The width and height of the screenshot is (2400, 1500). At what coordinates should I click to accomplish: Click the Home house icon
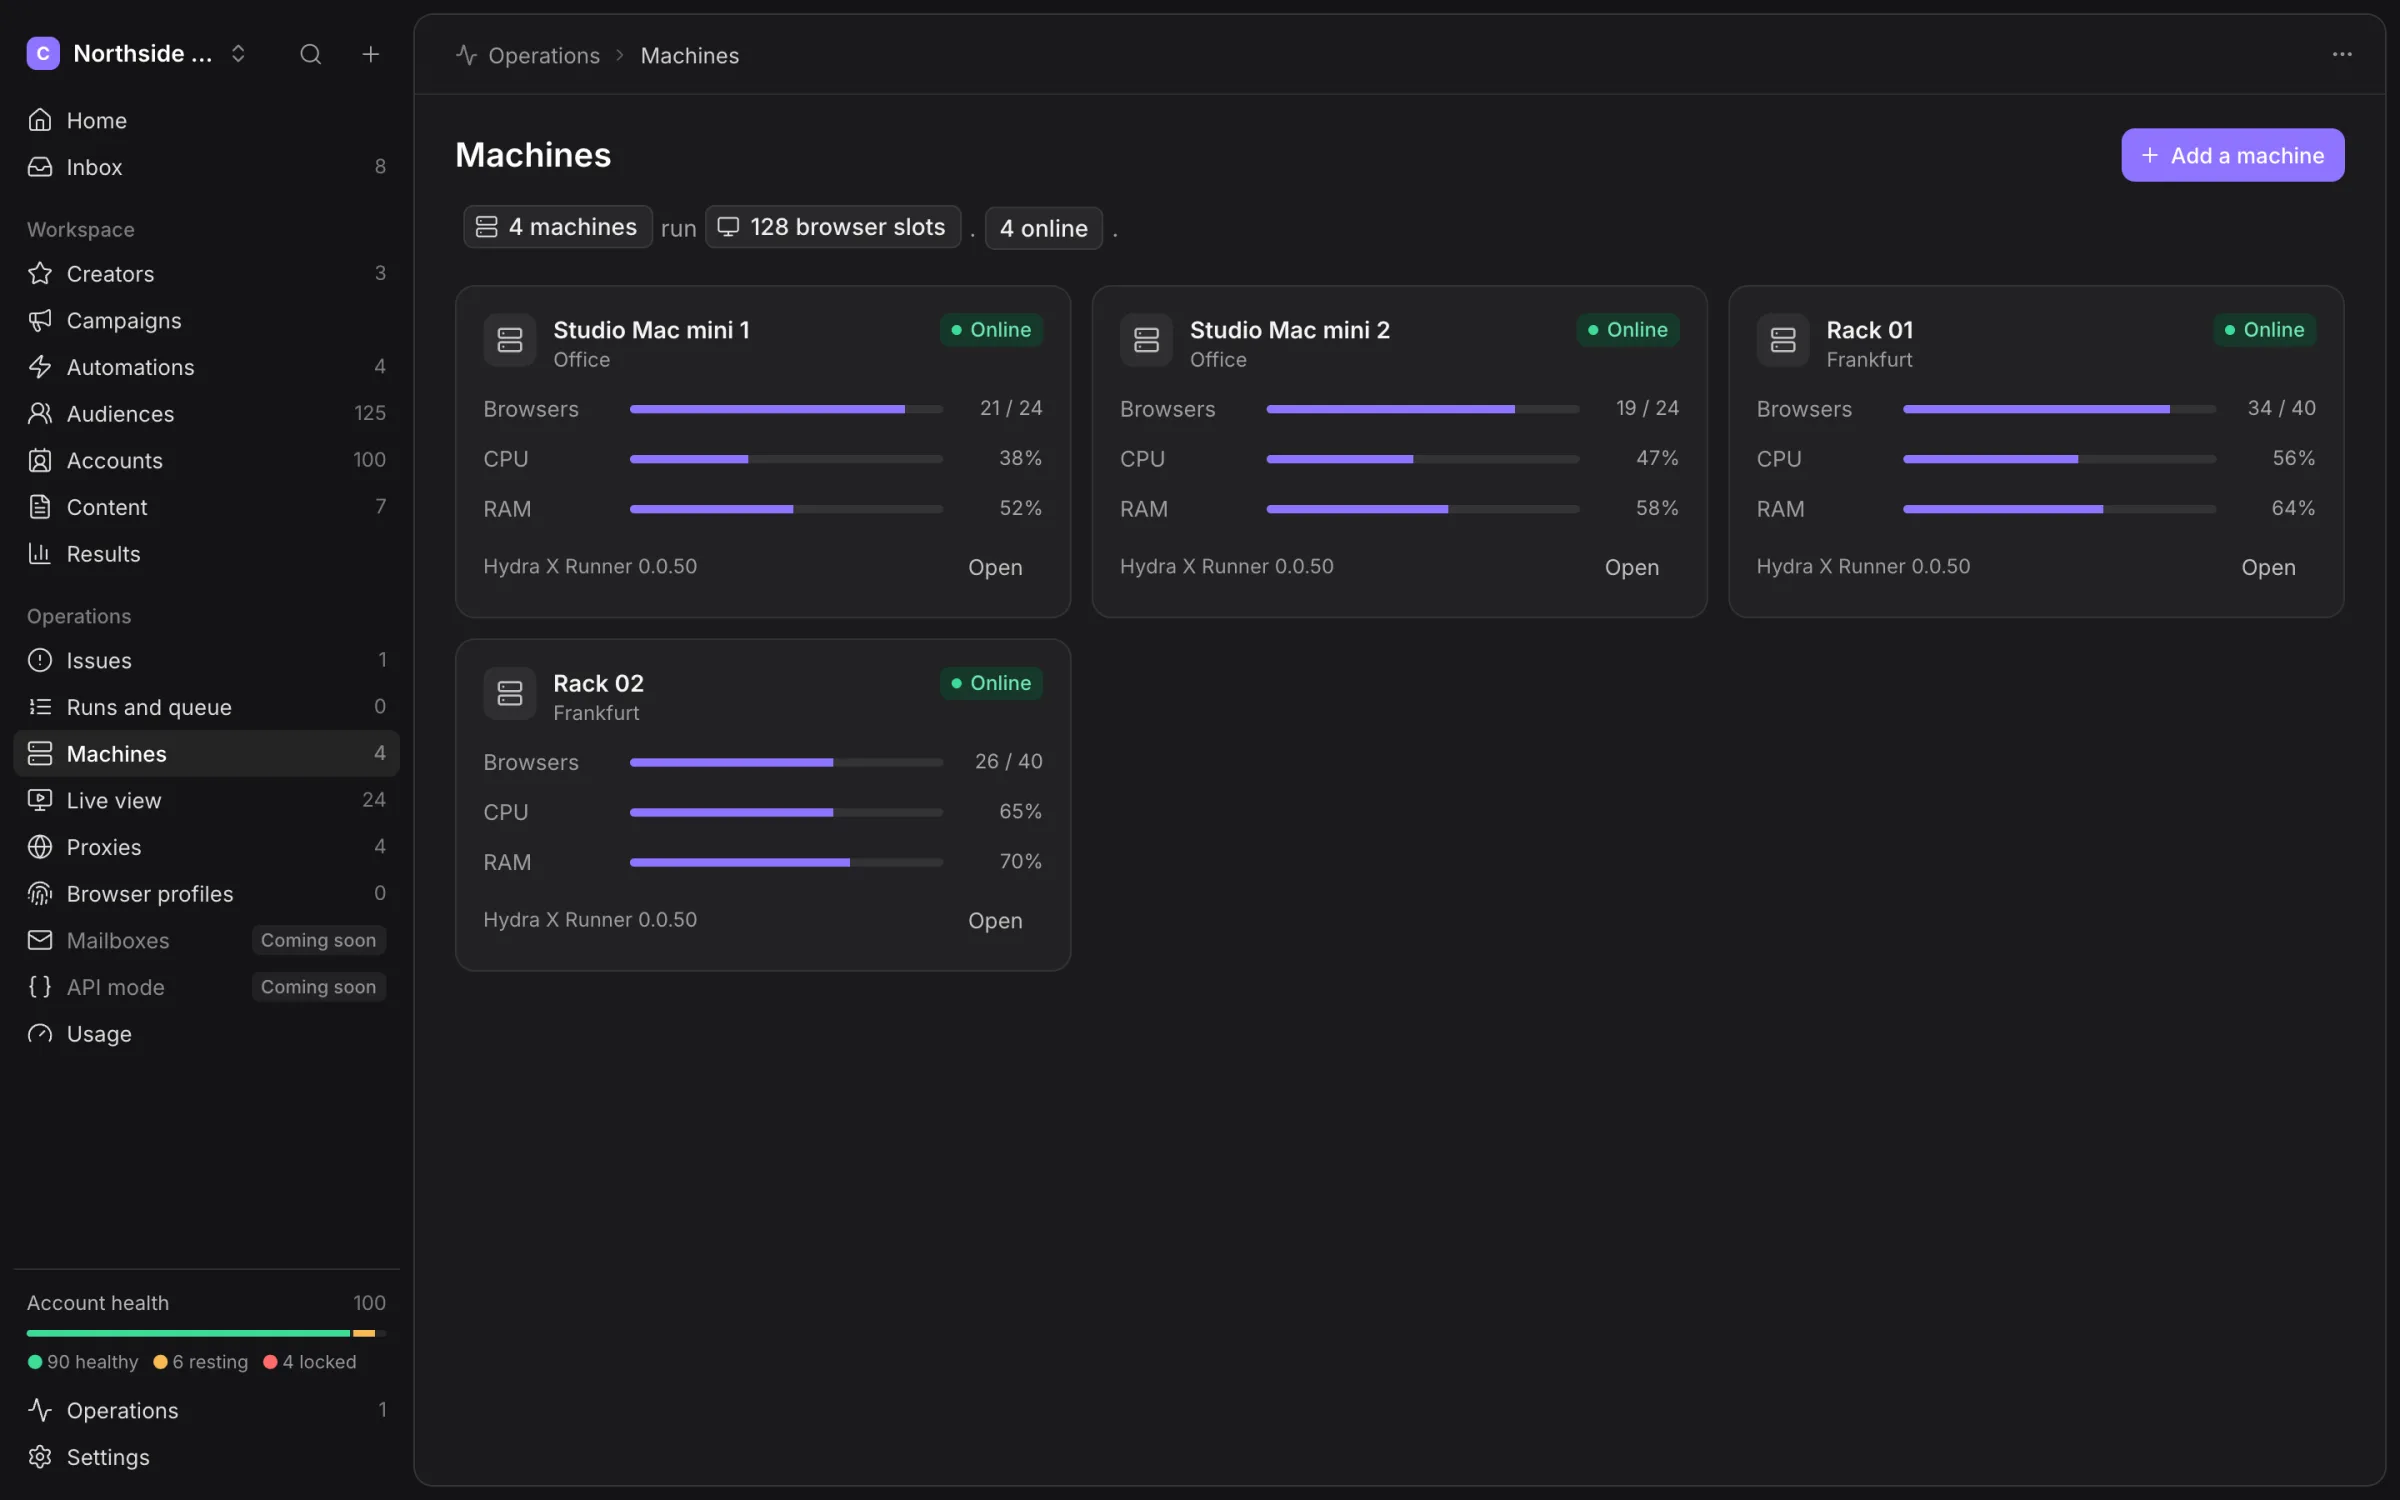tap(40, 120)
